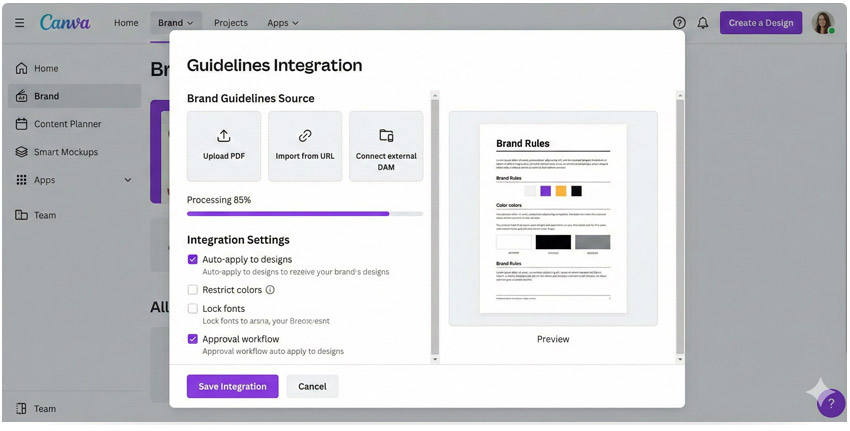Screen dimensions: 850x431
Task: Open the help question mark icon in header
Action: point(679,23)
